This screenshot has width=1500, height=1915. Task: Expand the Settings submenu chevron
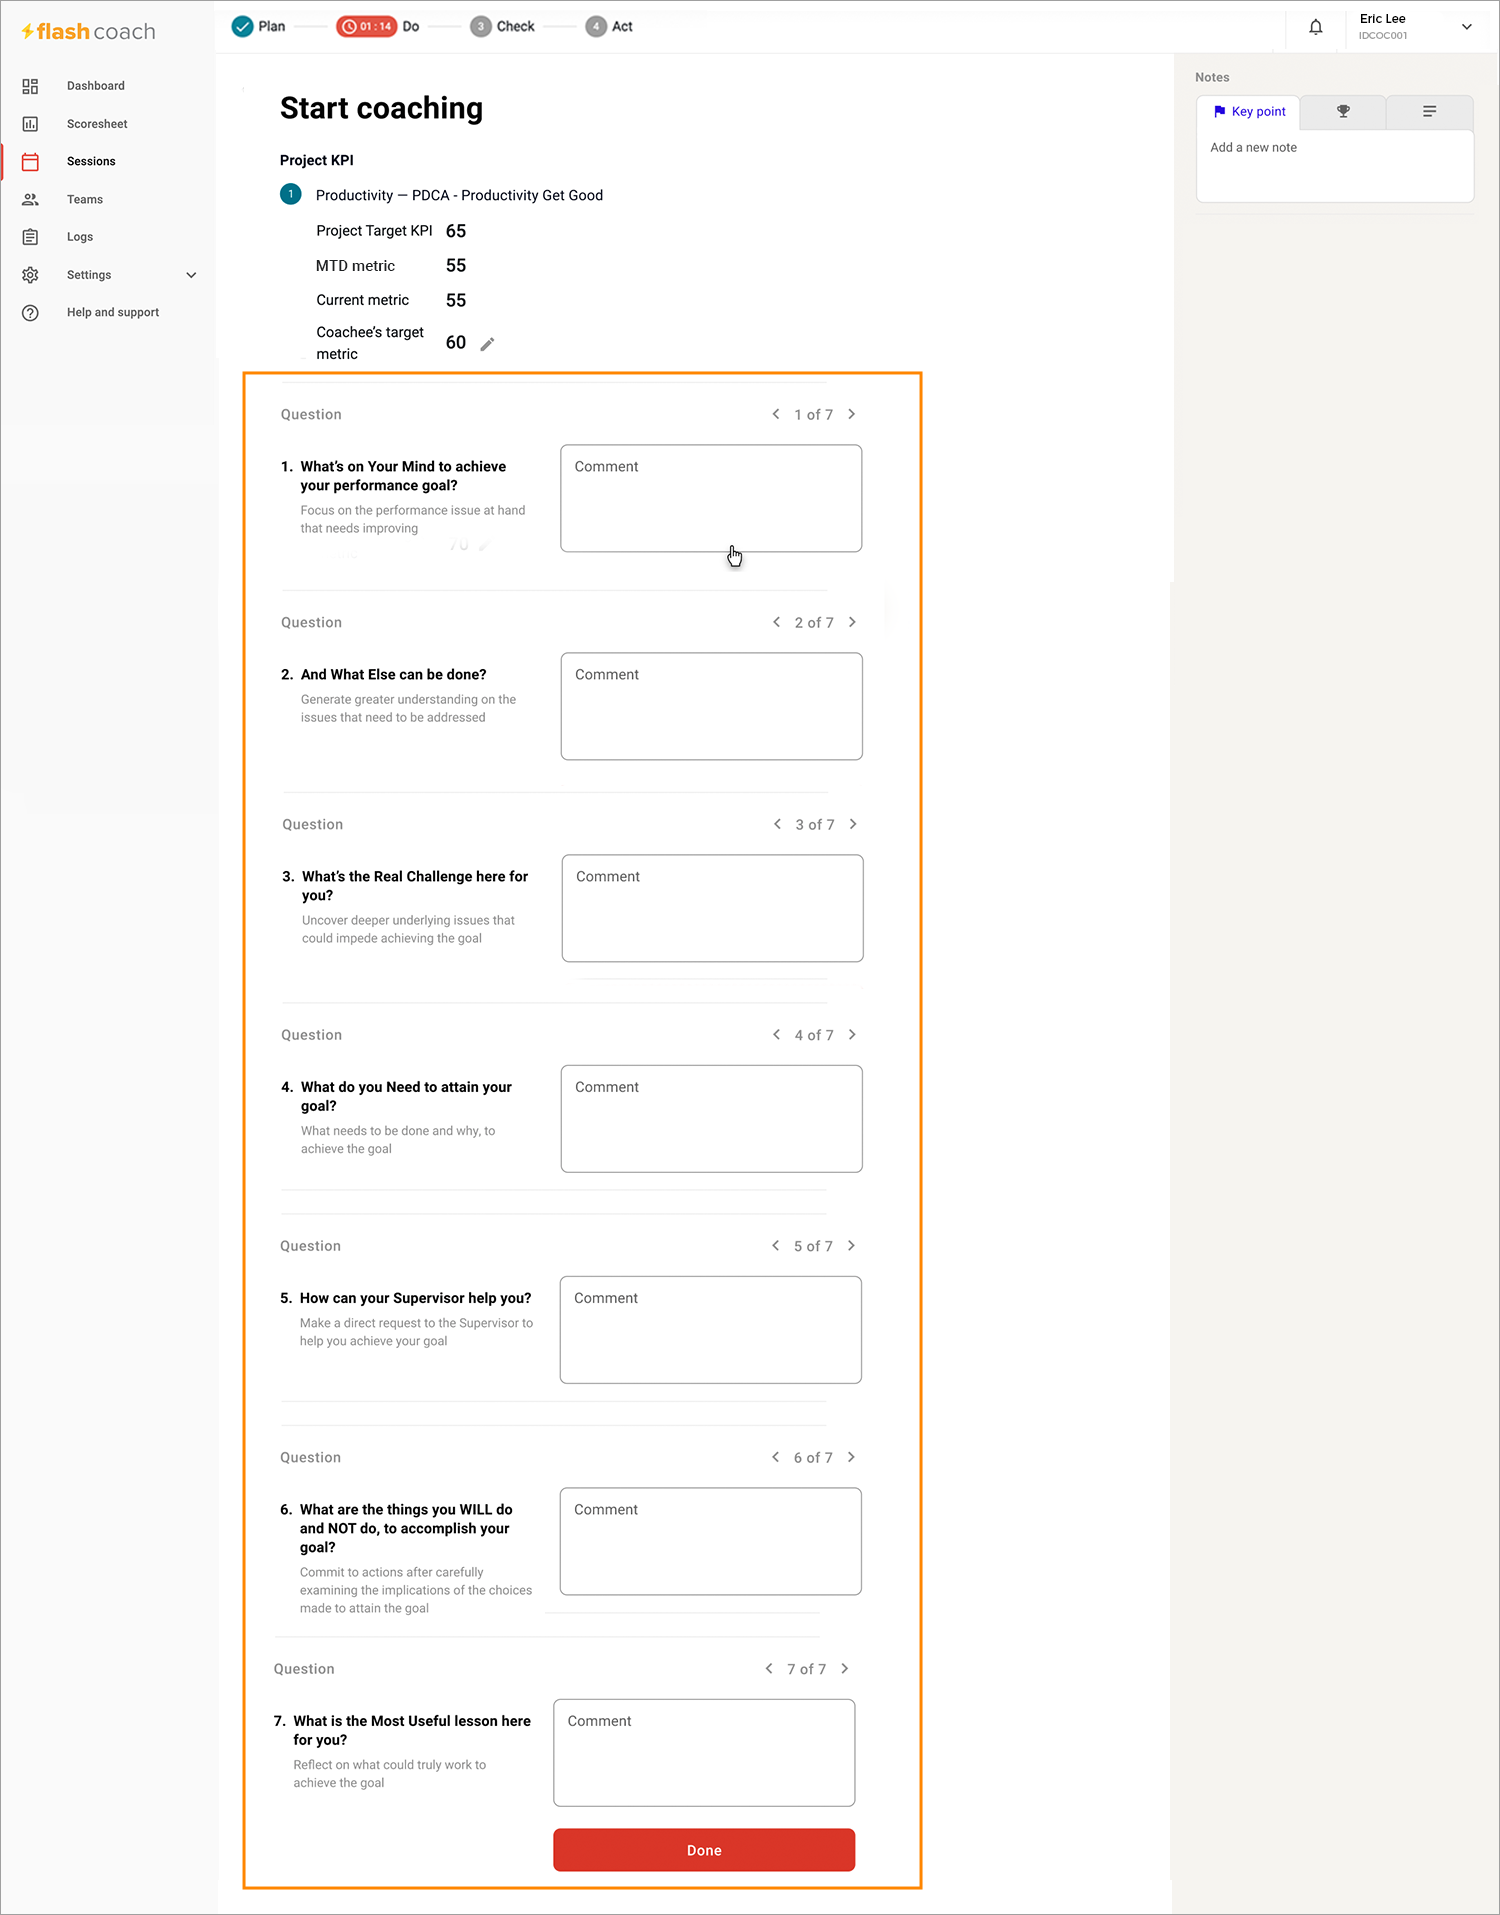click(191, 275)
